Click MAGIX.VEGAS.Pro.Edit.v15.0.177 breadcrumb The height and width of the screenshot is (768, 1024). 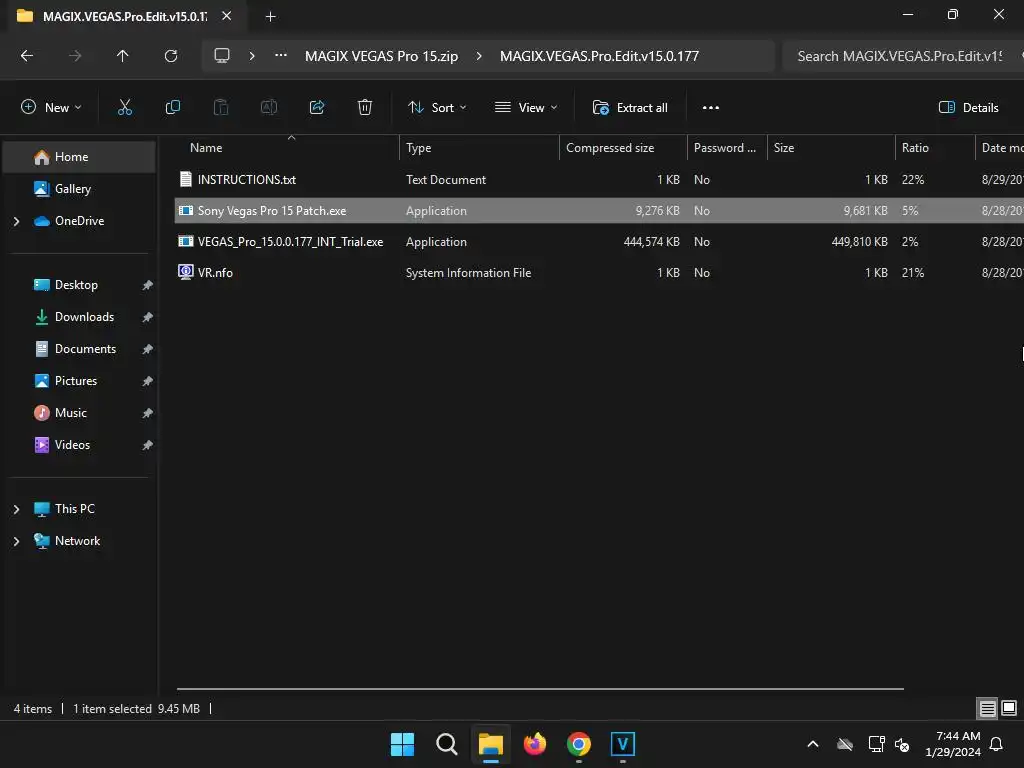point(600,56)
